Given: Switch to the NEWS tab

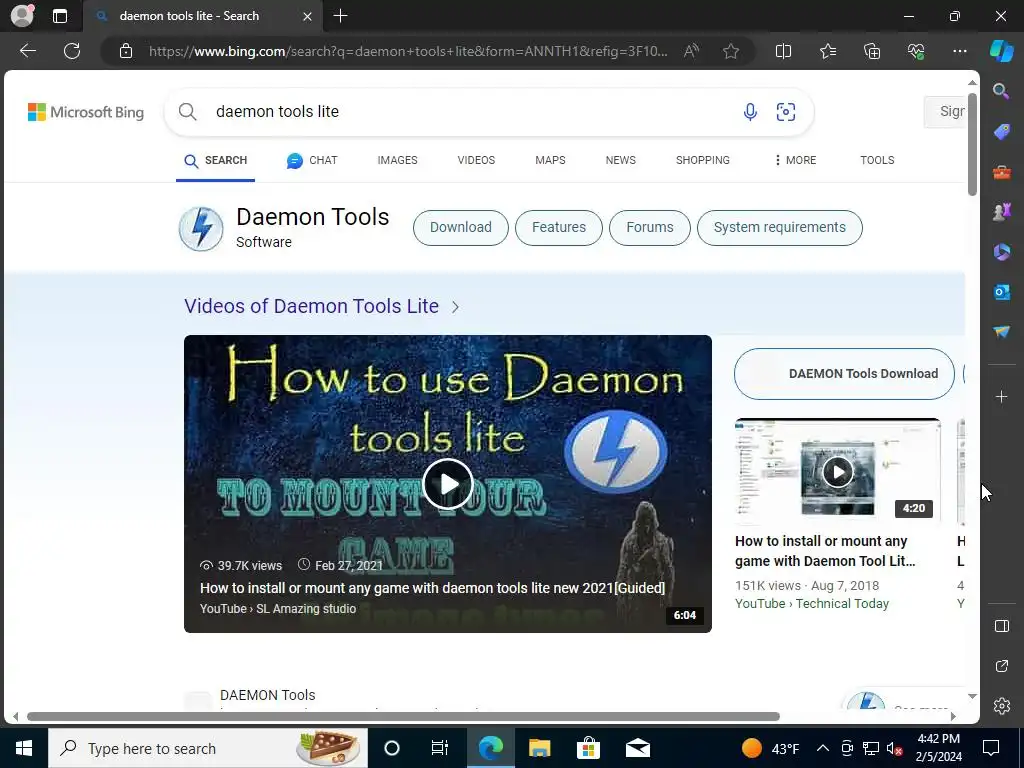Looking at the screenshot, I should click(620, 161).
